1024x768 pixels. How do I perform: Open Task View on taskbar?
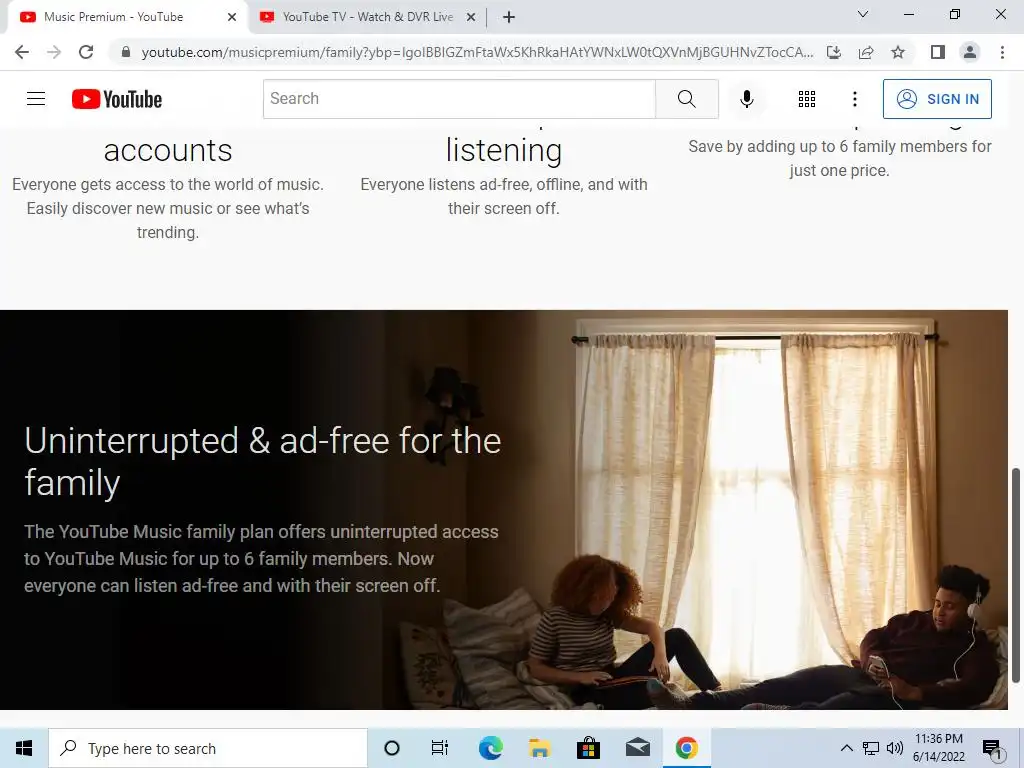pos(440,748)
